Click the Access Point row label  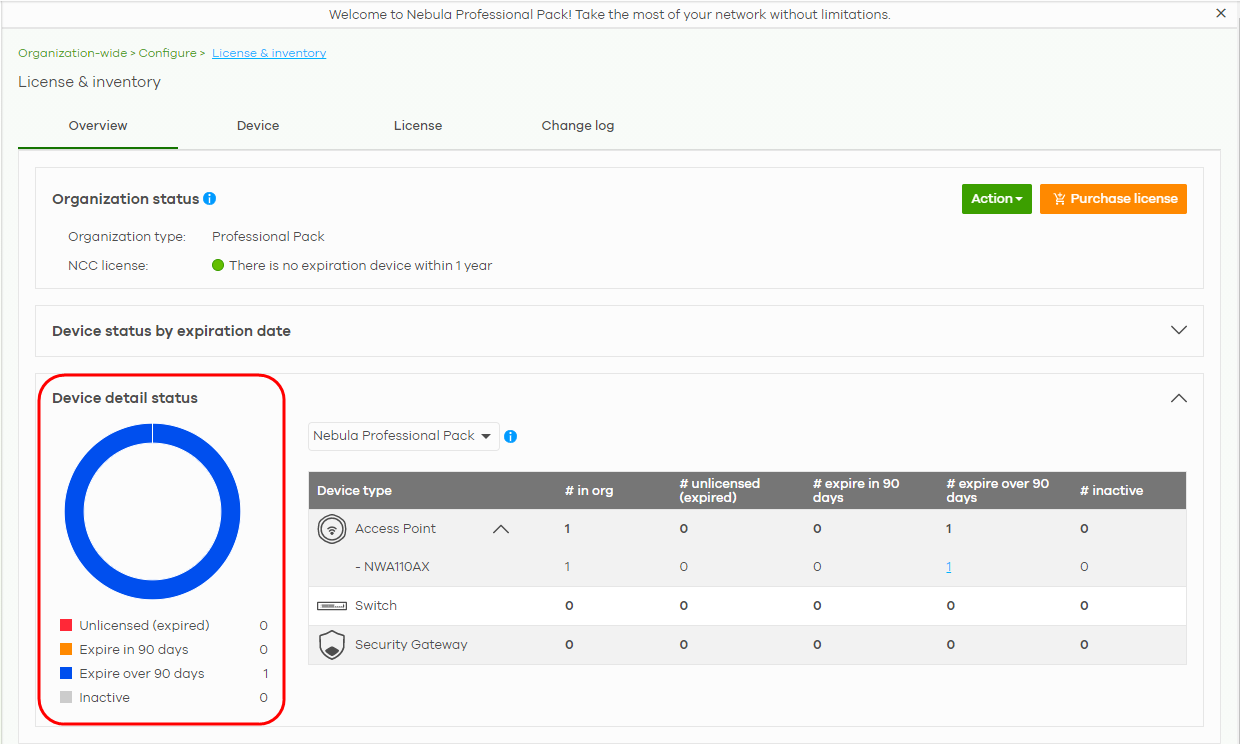395,529
